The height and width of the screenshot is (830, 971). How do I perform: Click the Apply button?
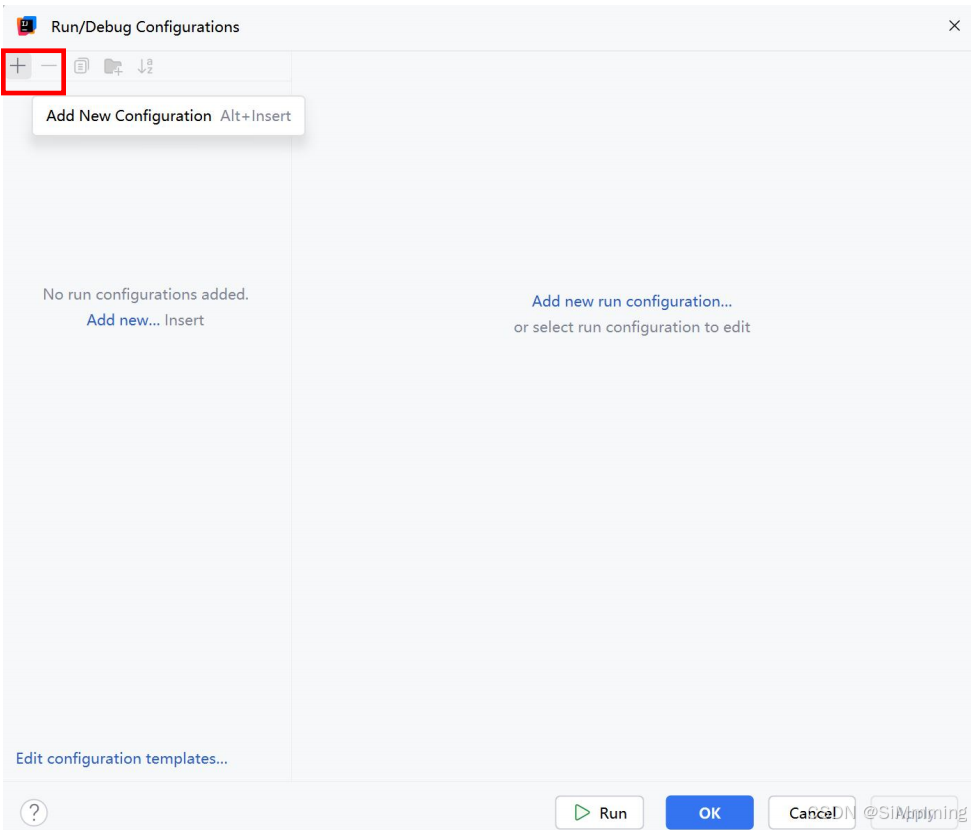tap(914, 813)
